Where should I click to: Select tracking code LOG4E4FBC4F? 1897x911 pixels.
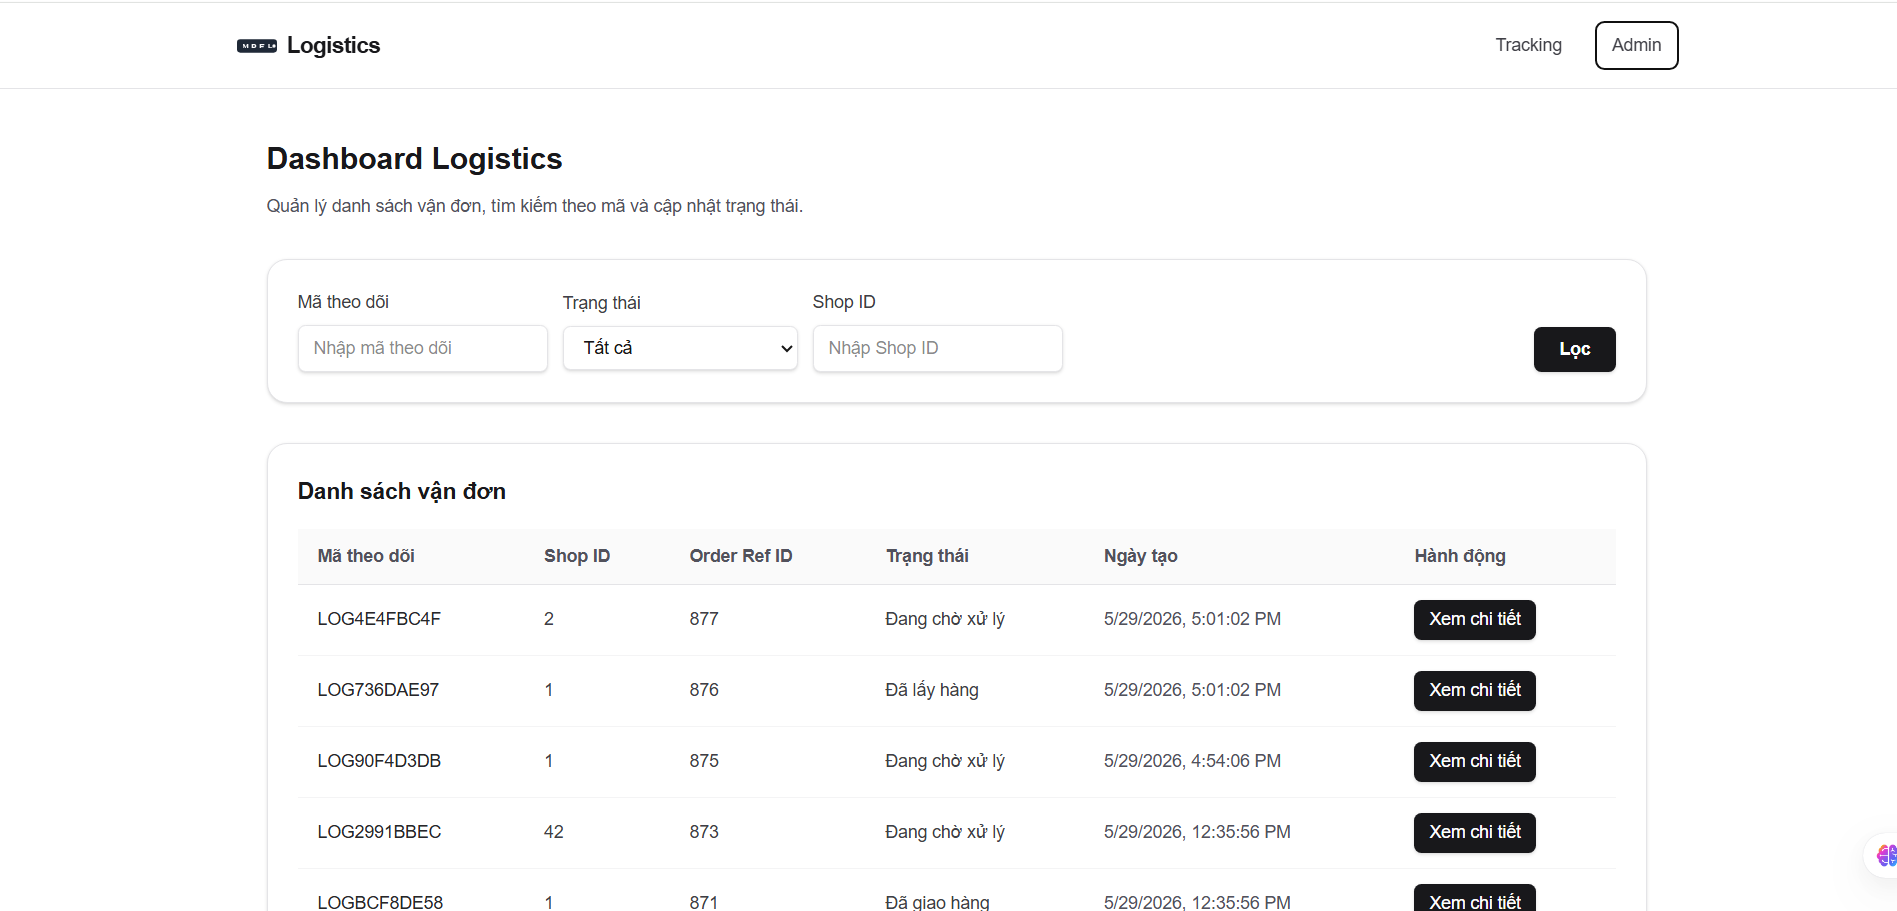379,619
